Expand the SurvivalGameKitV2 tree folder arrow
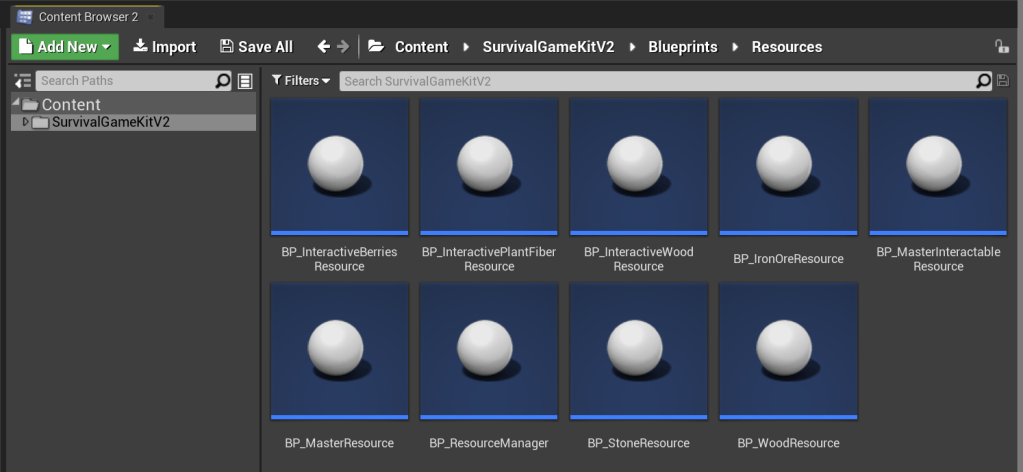Viewport: 1023px width, 472px height. tap(26, 122)
